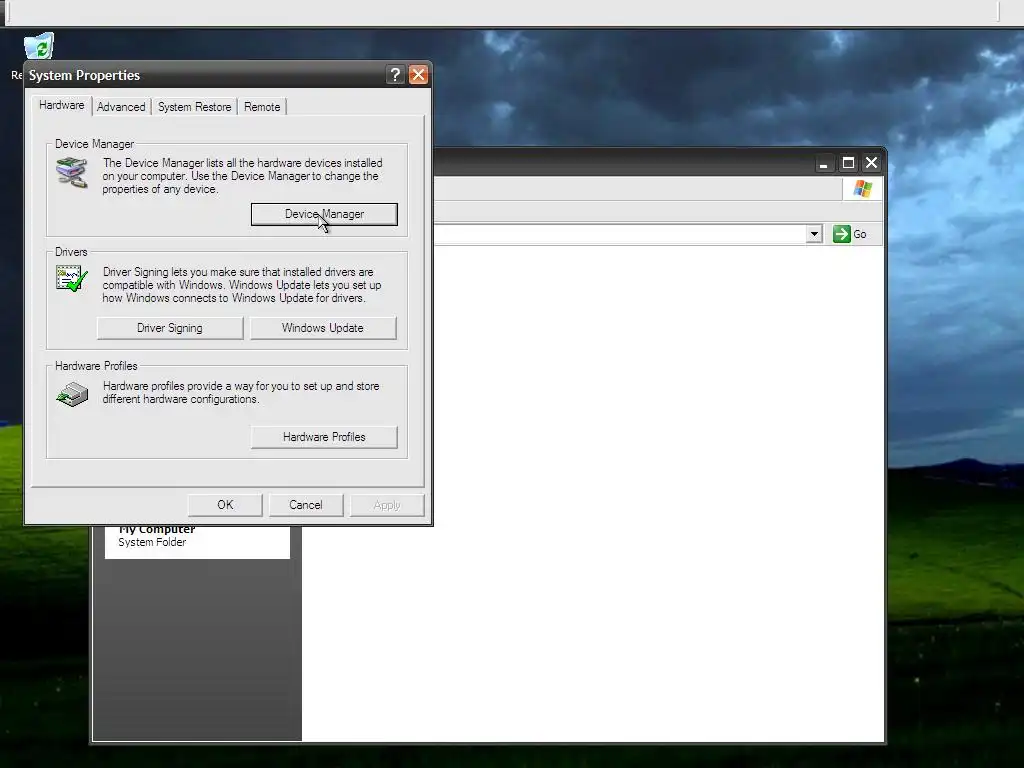Select the Hardware tab
The width and height of the screenshot is (1024, 768).
point(61,105)
